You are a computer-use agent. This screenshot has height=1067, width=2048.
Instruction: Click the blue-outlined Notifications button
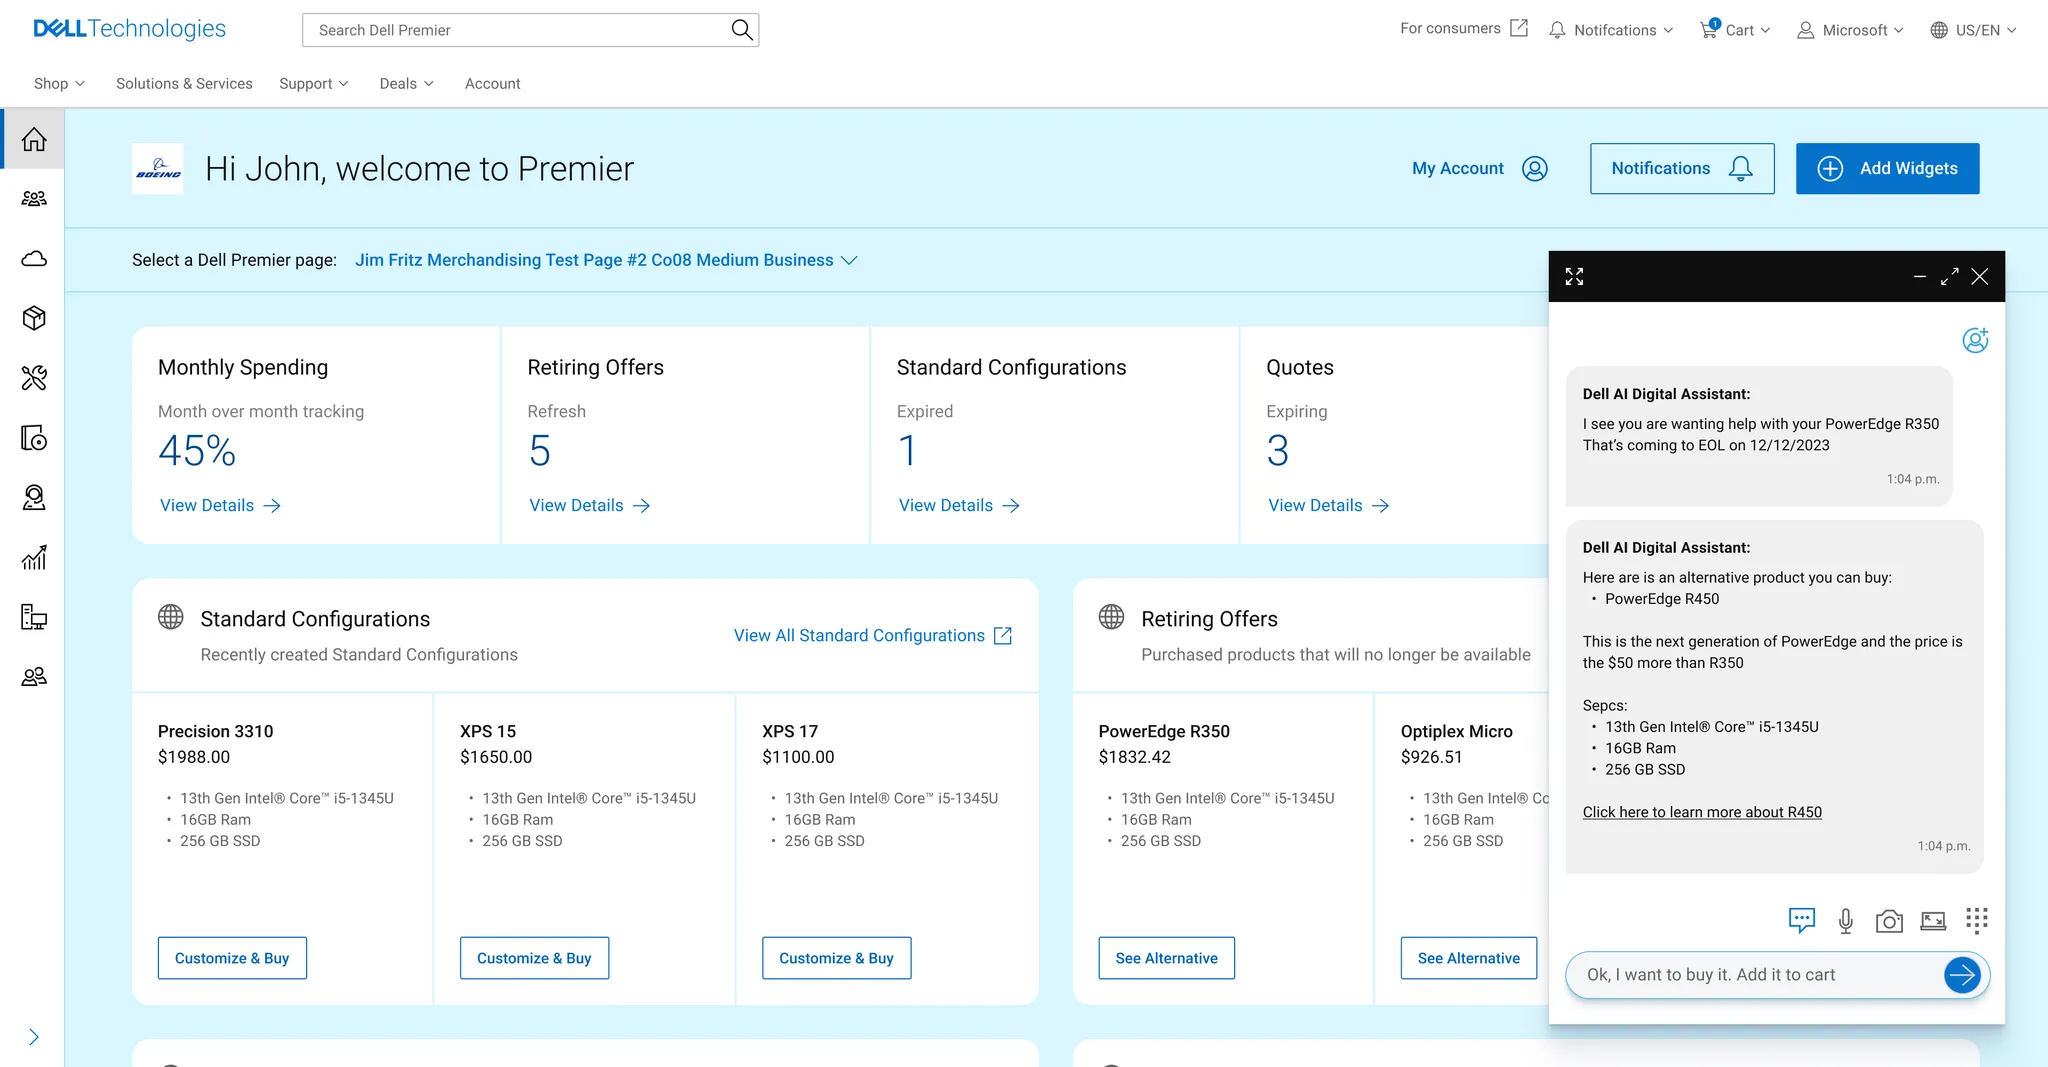coord(1682,169)
